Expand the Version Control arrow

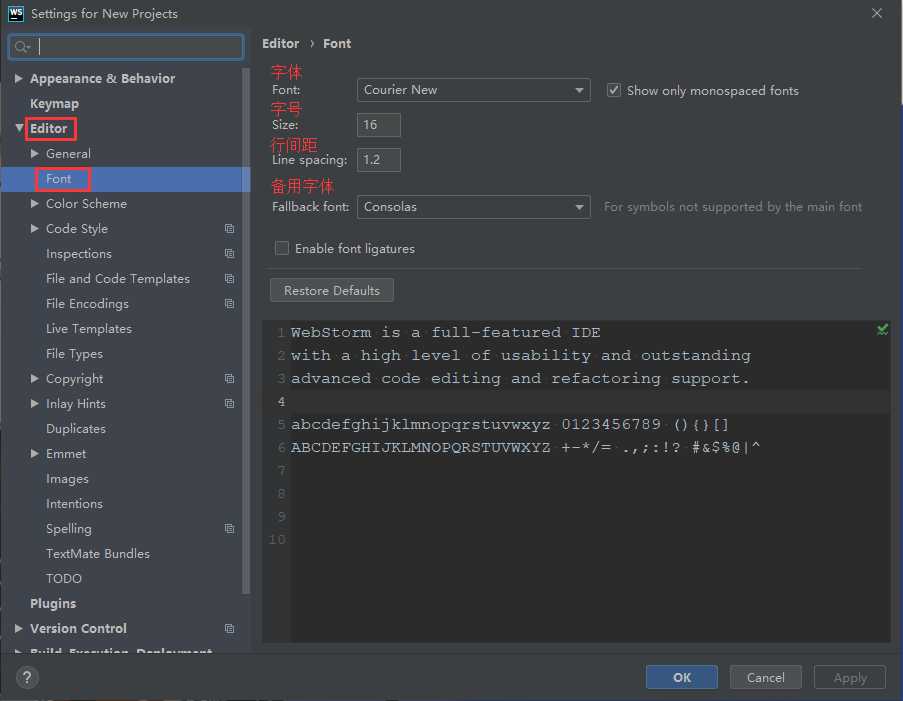(x=18, y=628)
